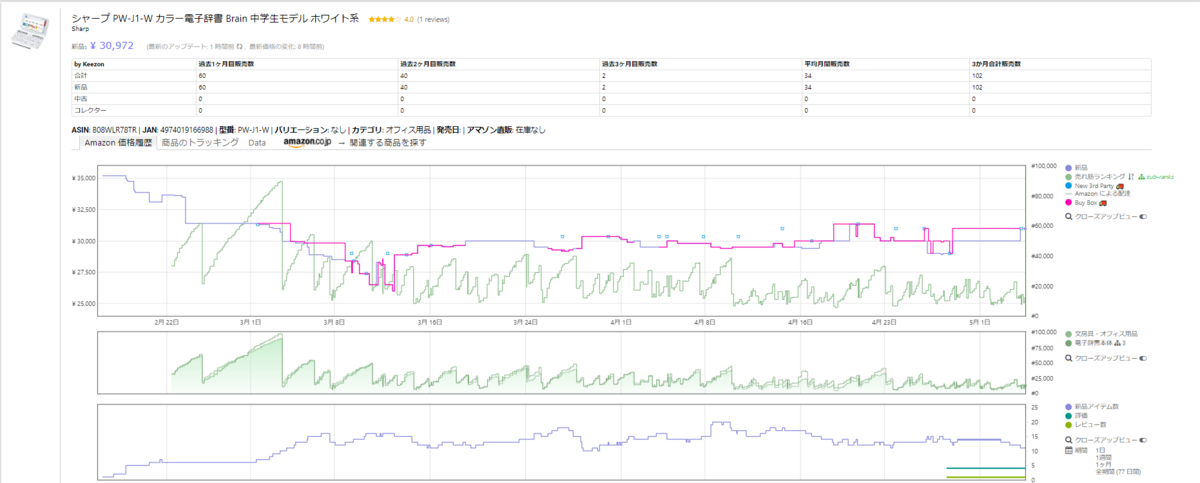Toggle 新品アイテム数 series in bottom legend
The width and height of the screenshot is (1200, 483).
1092,407
